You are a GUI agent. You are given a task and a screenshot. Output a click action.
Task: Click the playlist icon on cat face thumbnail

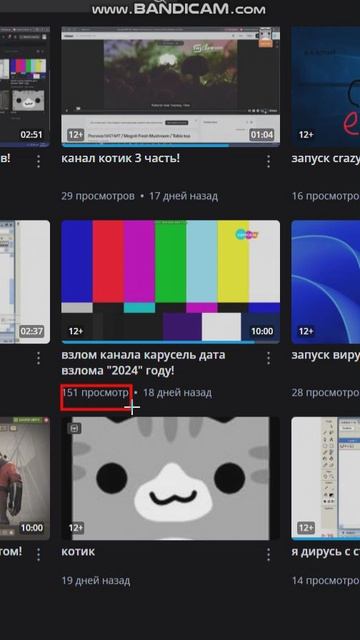tap(74, 428)
